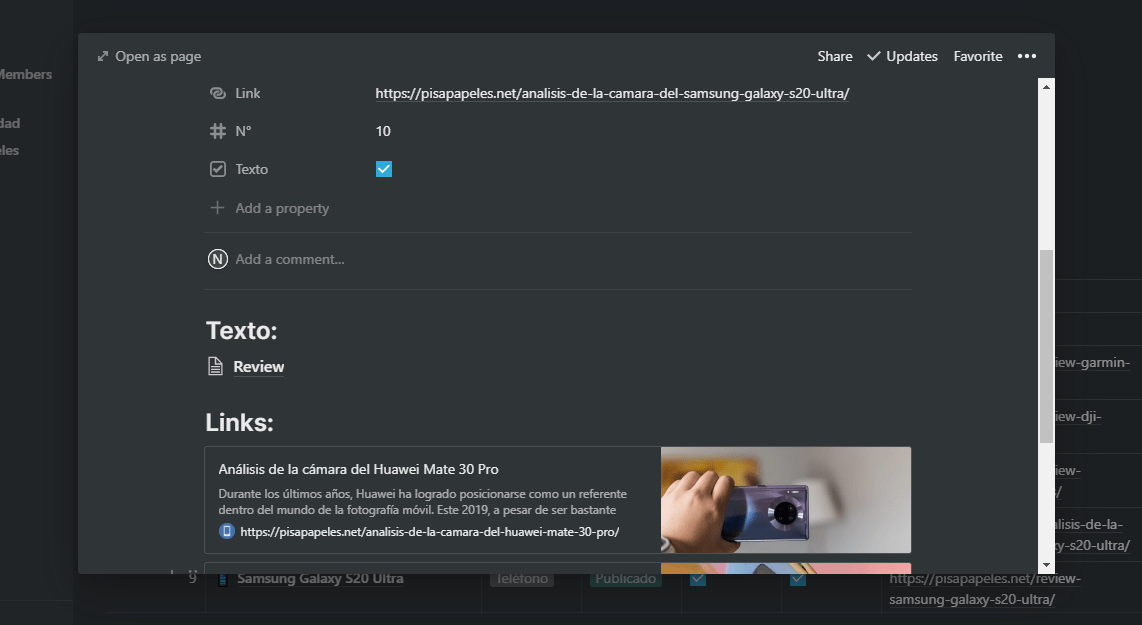Screen dimensions: 1142x625
Task: Click the Huawei Mate 30 Pro bookmark thumbnail
Action: [785, 500]
